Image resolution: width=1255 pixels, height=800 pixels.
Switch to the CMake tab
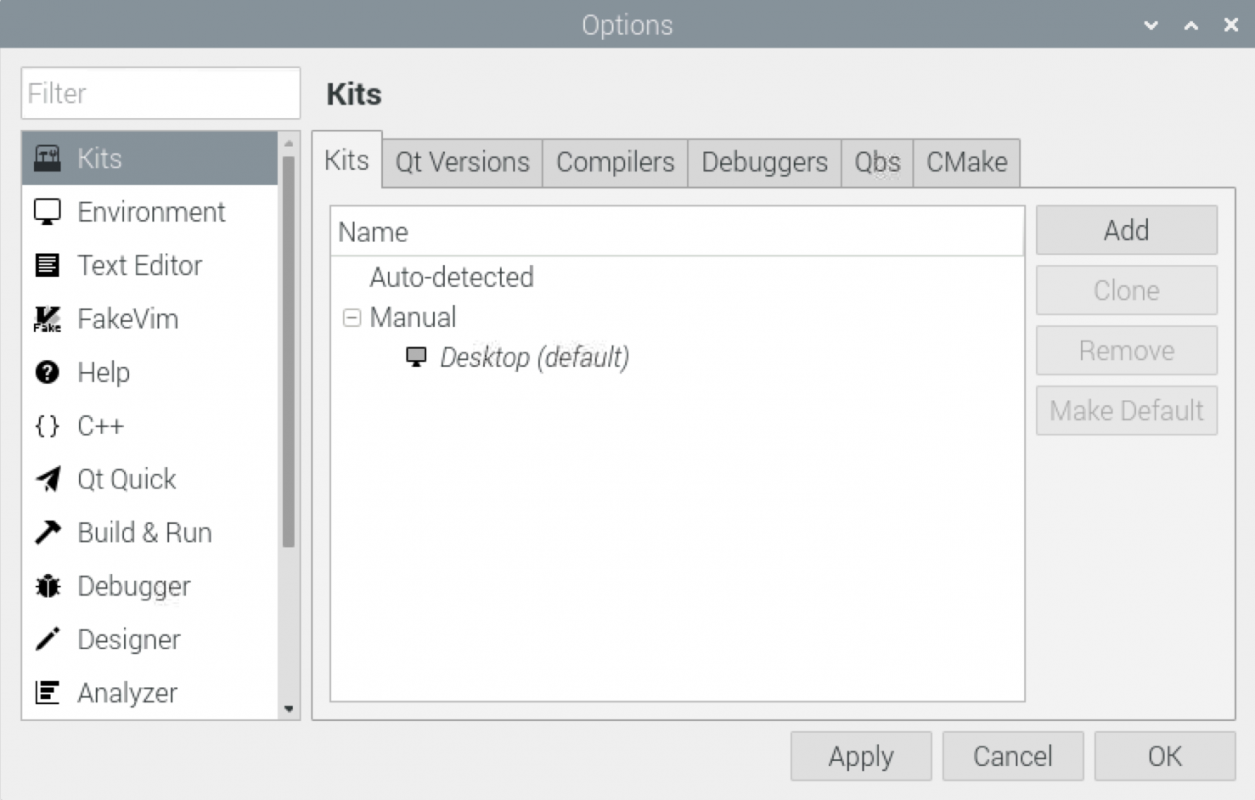(966, 162)
